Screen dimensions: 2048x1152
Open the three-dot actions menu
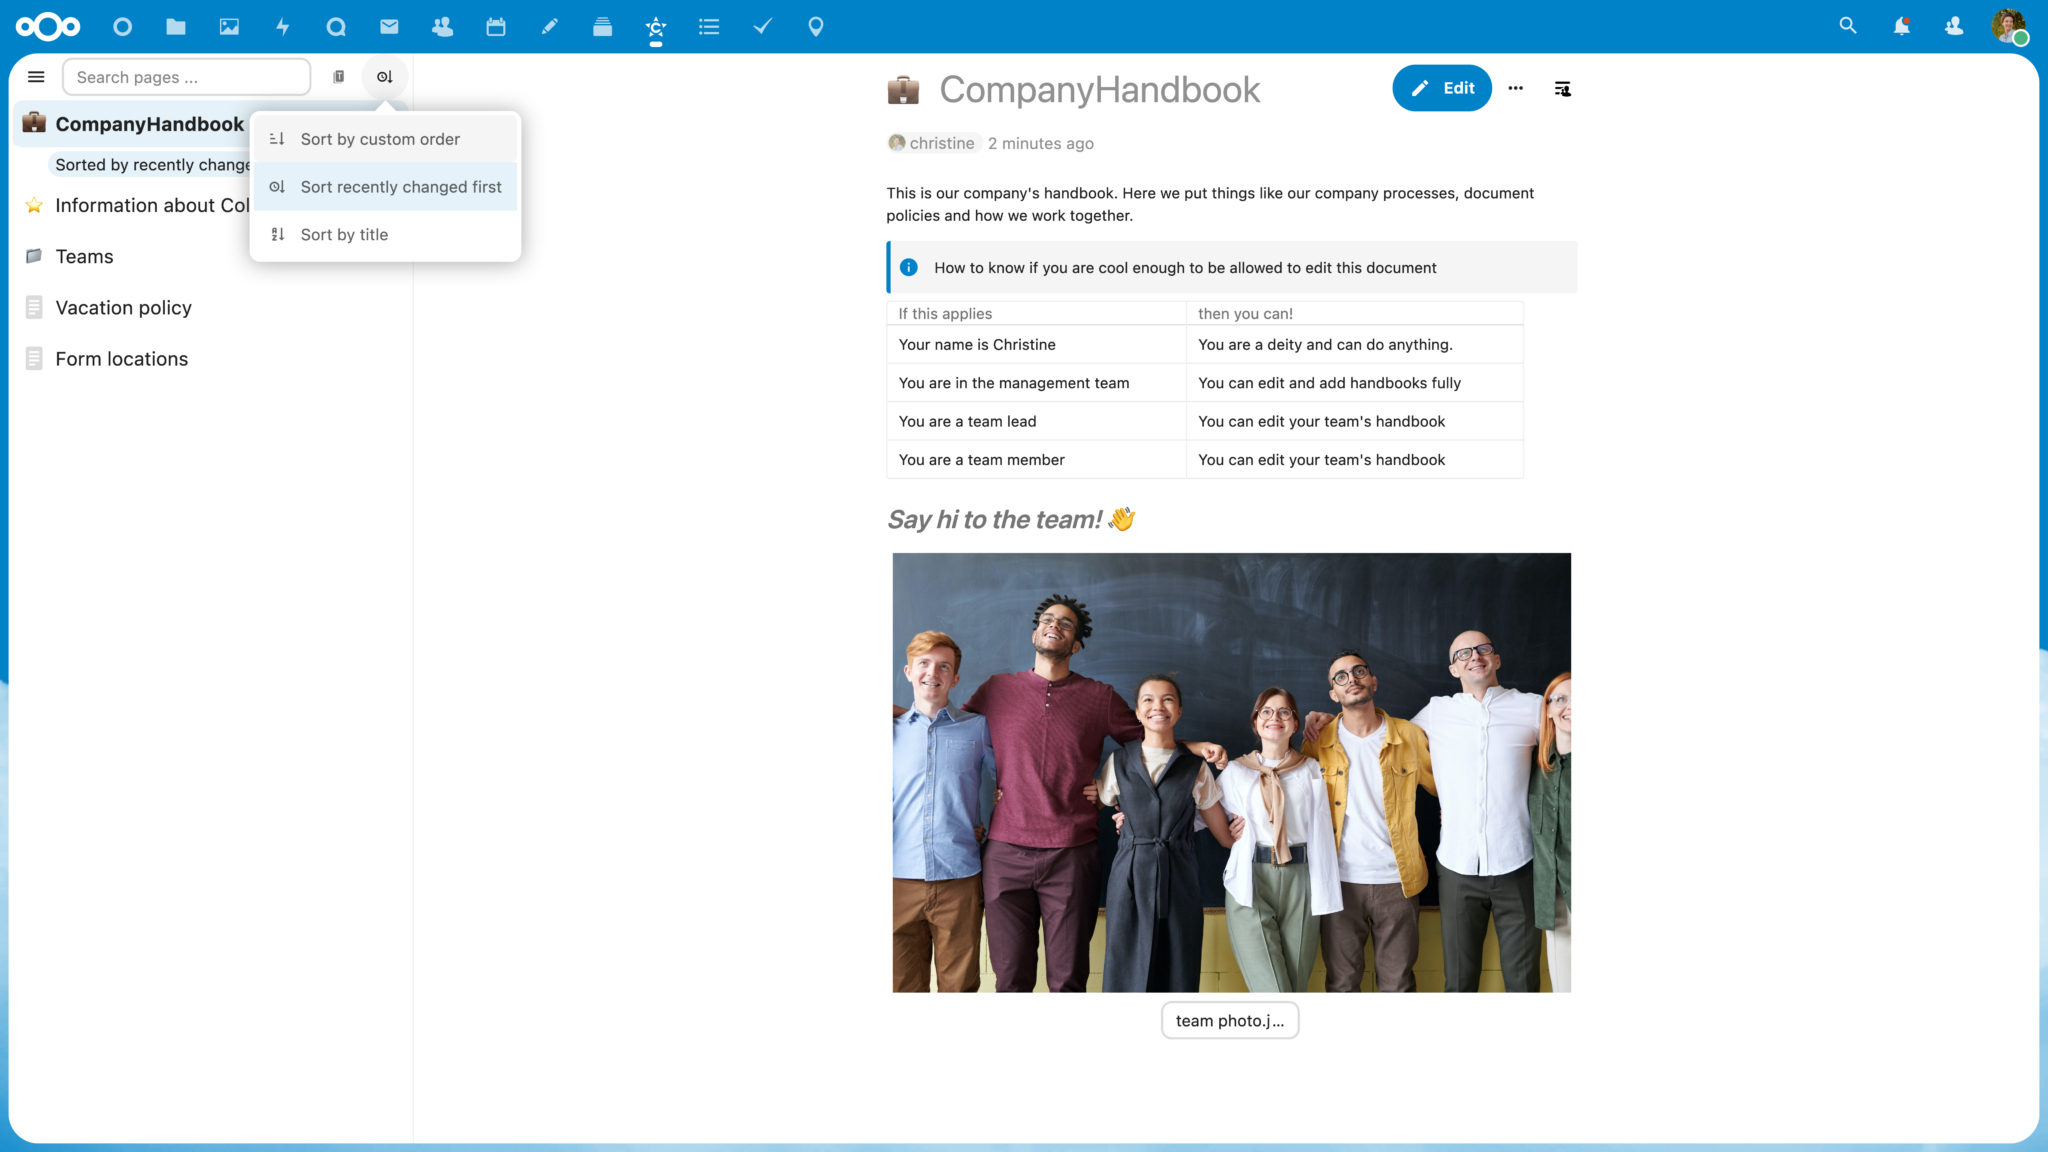point(1515,88)
